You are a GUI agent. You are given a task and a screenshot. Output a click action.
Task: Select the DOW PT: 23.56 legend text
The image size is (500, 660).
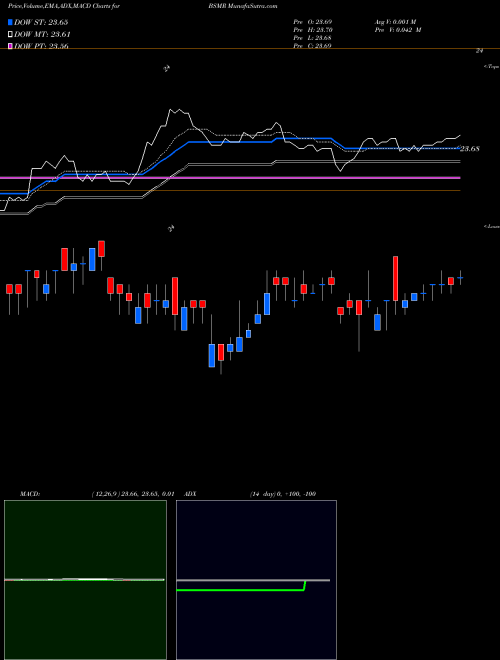[41, 46]
